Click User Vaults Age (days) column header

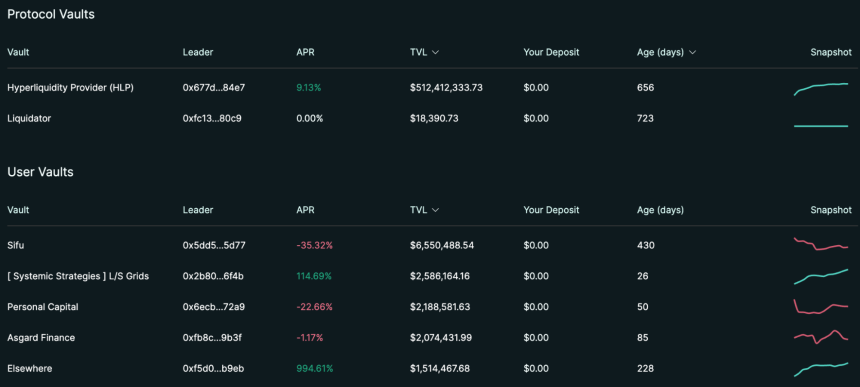point(660,210)
